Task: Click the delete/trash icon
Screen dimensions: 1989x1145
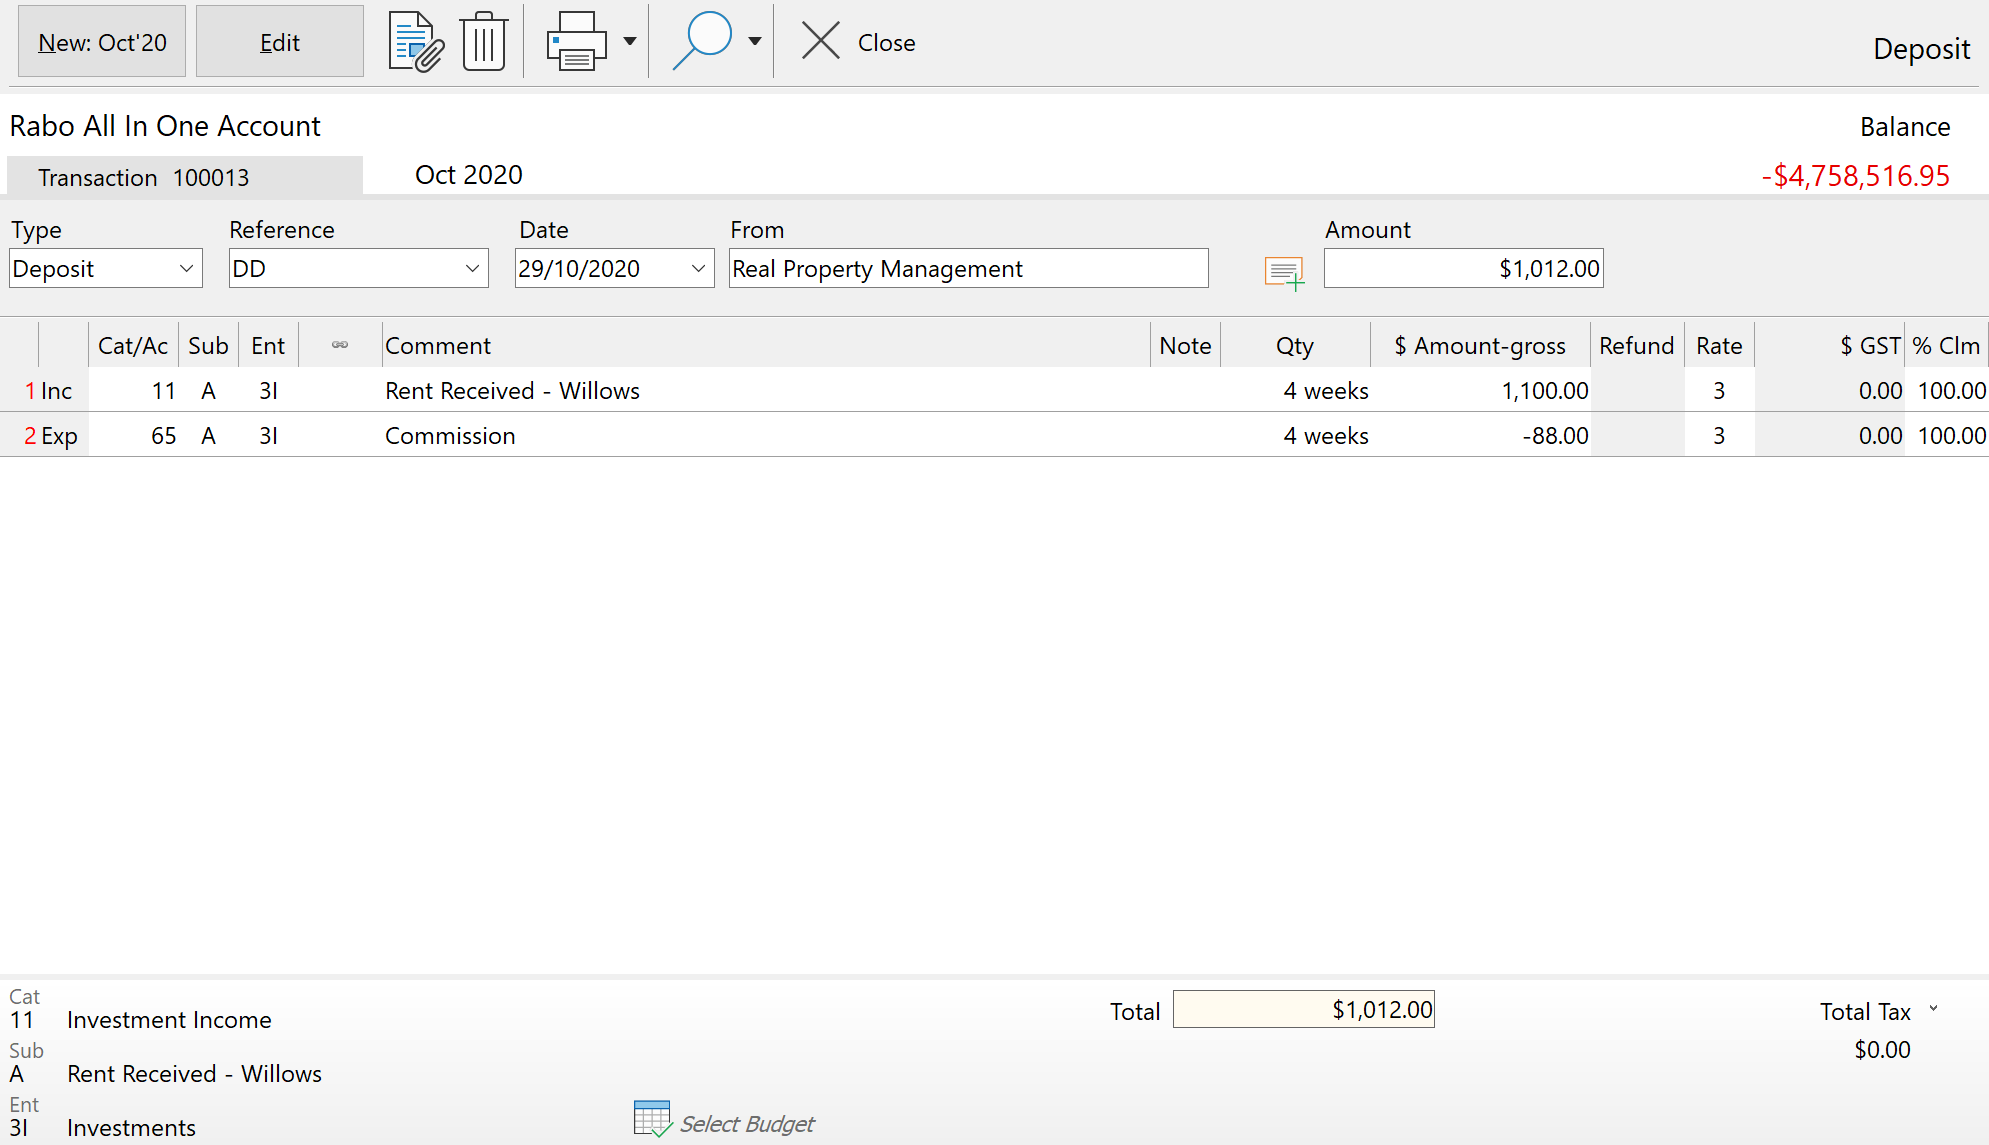Action: 484,42
